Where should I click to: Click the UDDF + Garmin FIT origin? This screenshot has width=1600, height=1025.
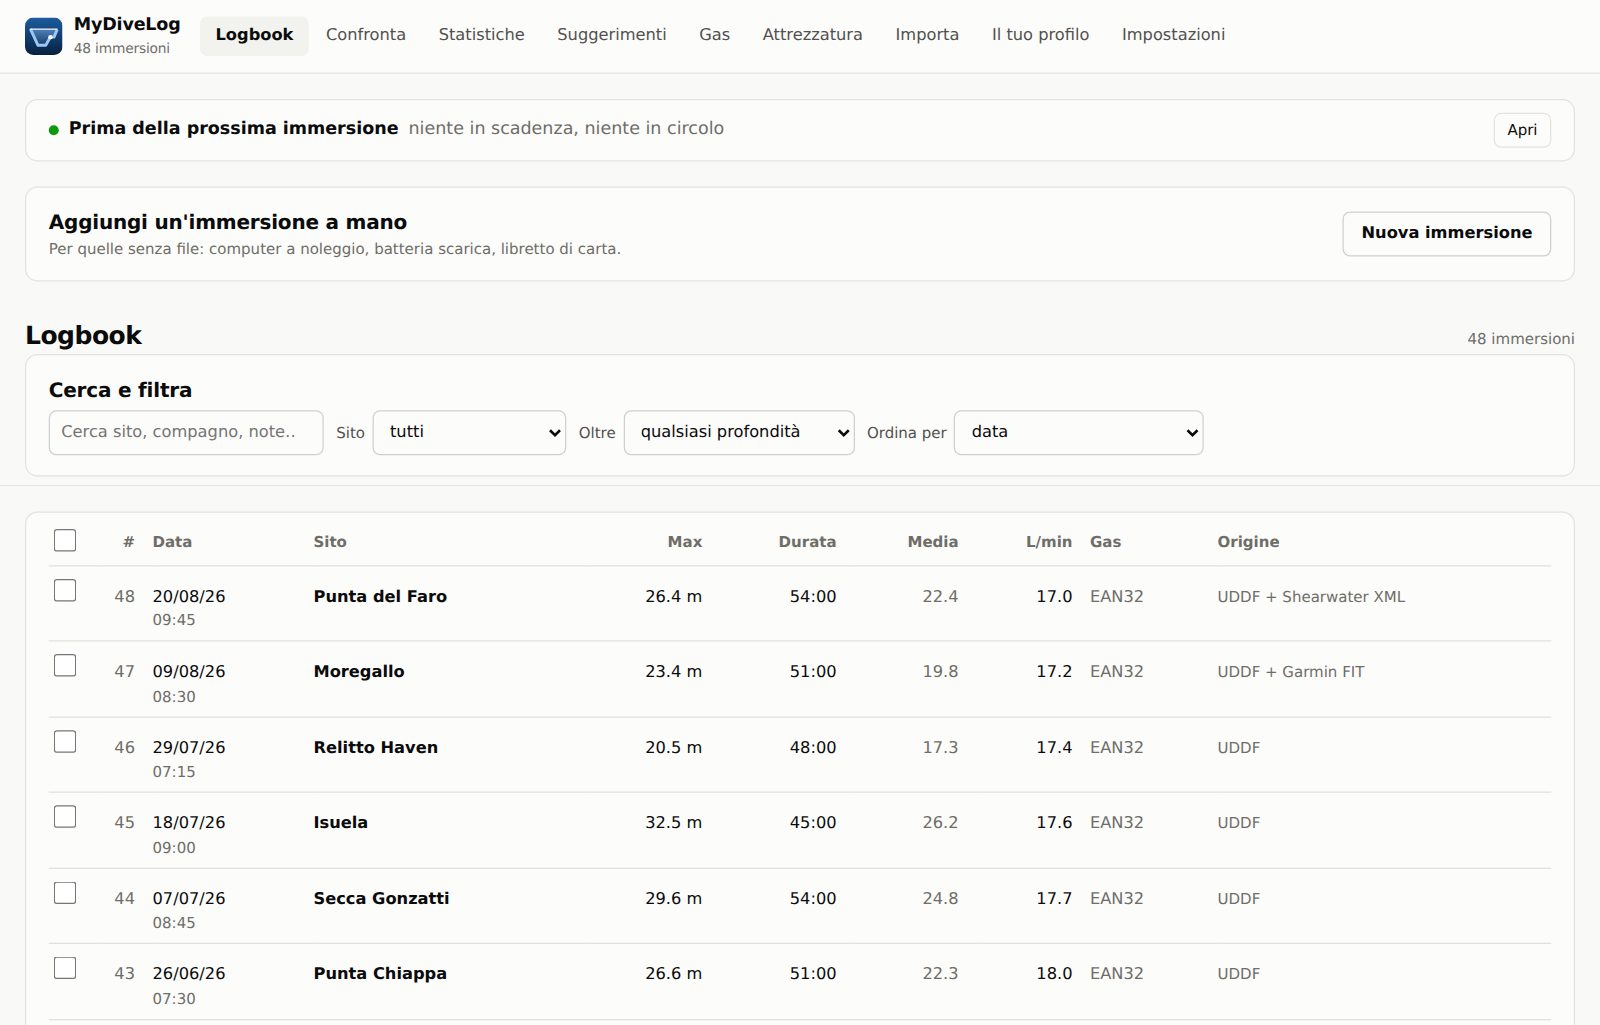pyautogui.click(x=1290, y=672)
